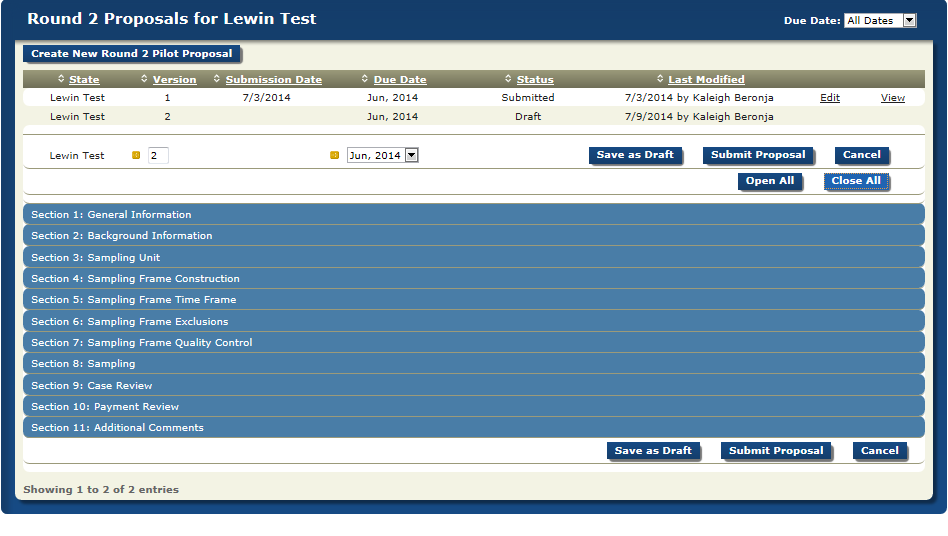Expand Section 6: Sampling Frame Exclusions
Image resolution: width=948 pixels, height=536 pixels.
474,321
